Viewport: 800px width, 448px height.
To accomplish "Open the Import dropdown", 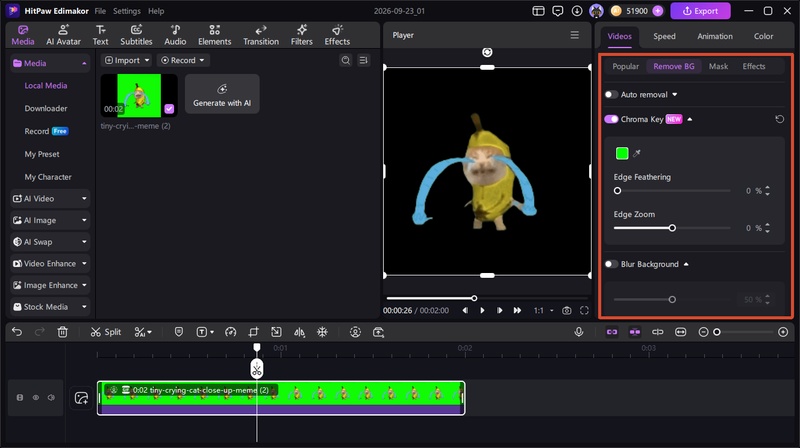I will [127, 60].
